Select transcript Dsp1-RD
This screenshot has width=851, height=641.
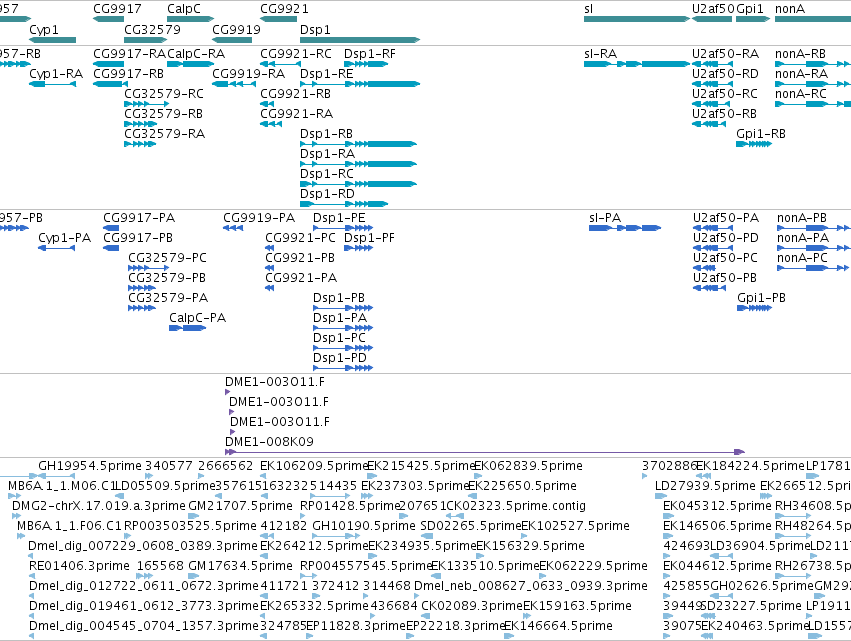344,204
